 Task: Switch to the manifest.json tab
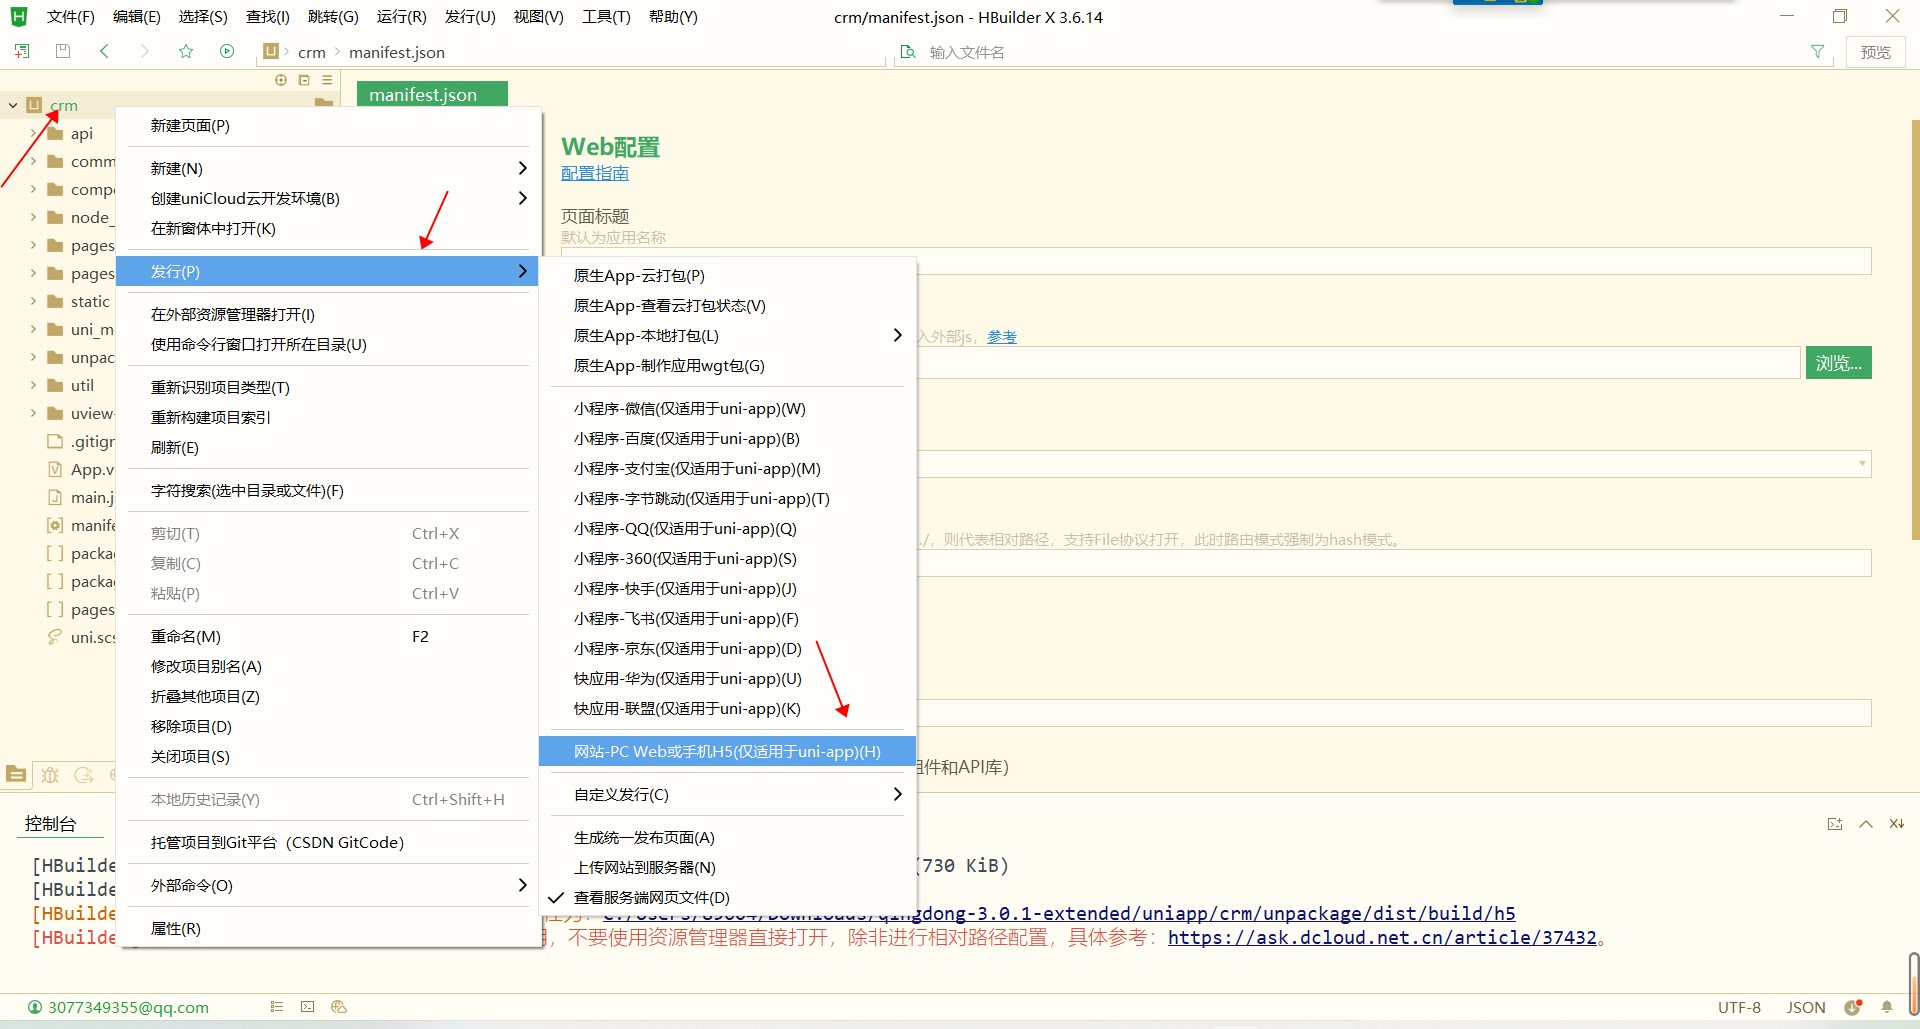pos(432,94)
